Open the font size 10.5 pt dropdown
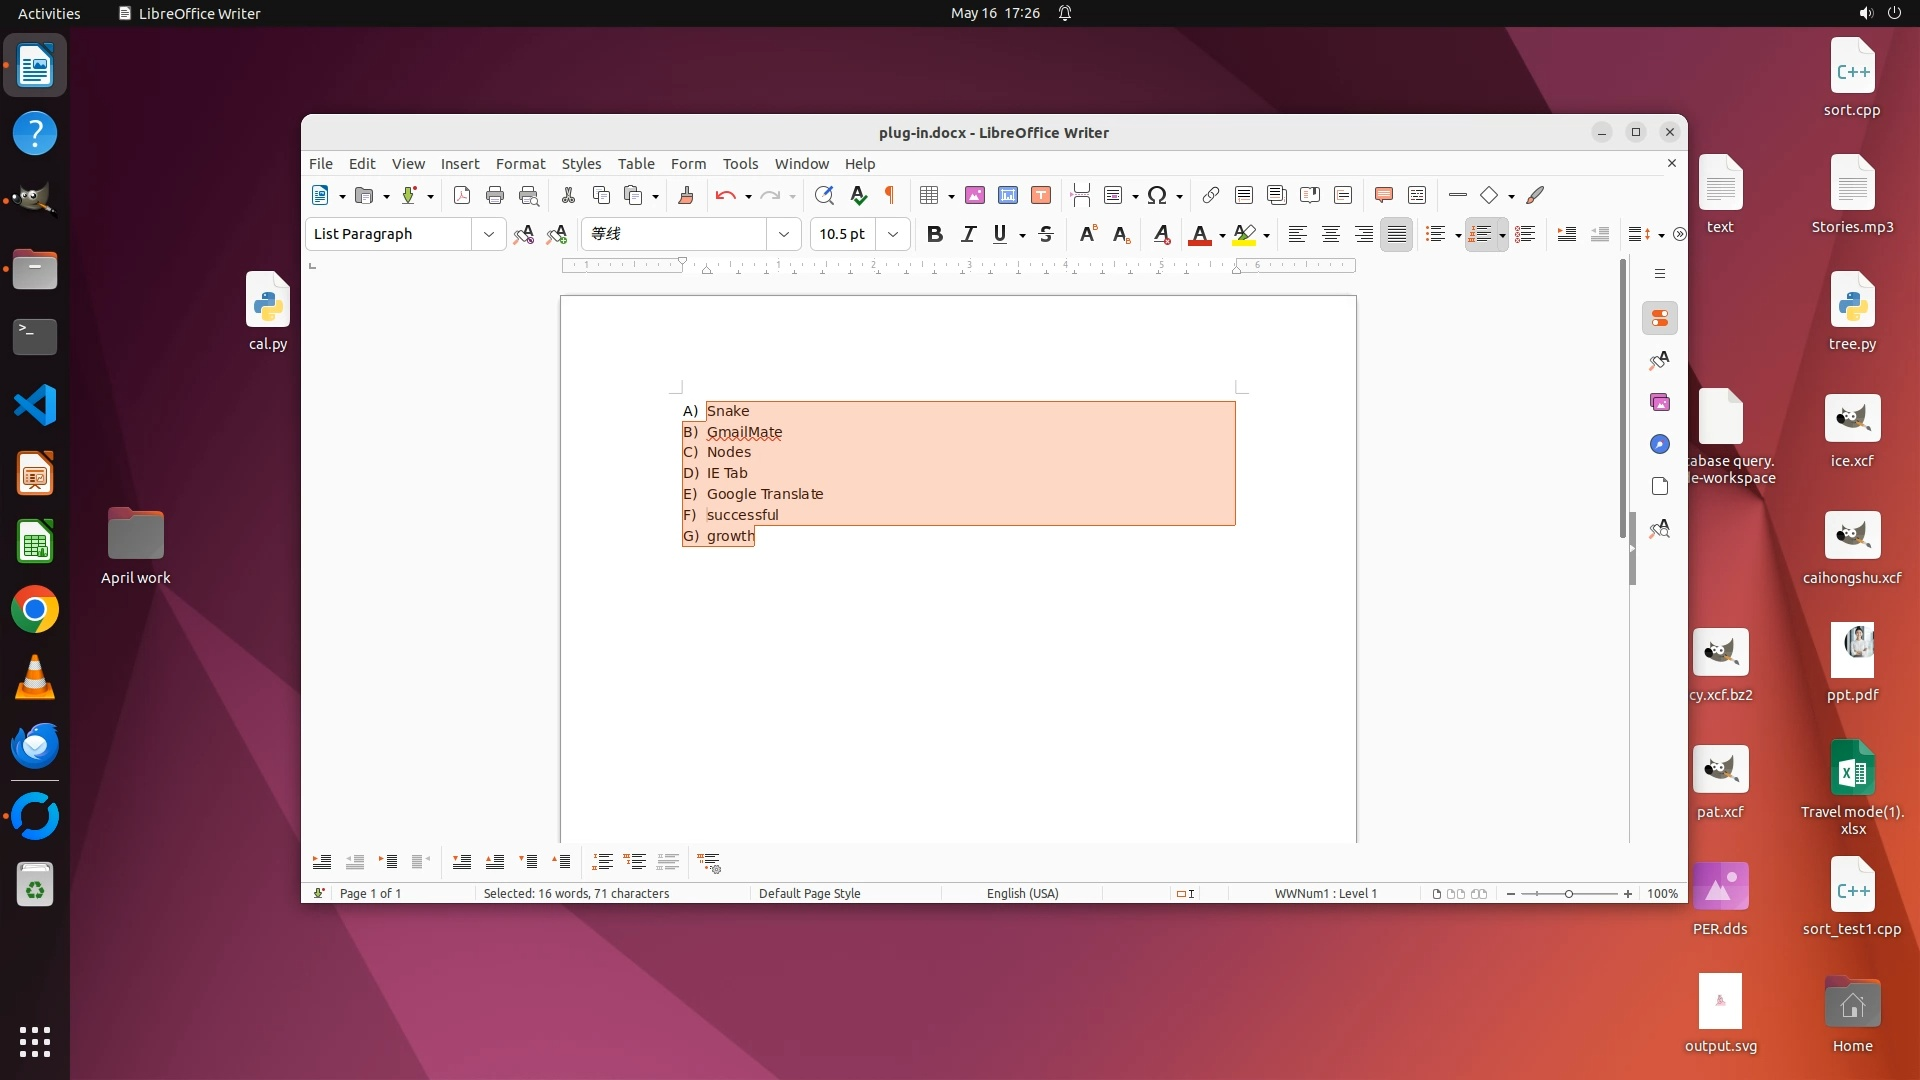Viewport: 1920px width, 1080px height. coord(893,234)
